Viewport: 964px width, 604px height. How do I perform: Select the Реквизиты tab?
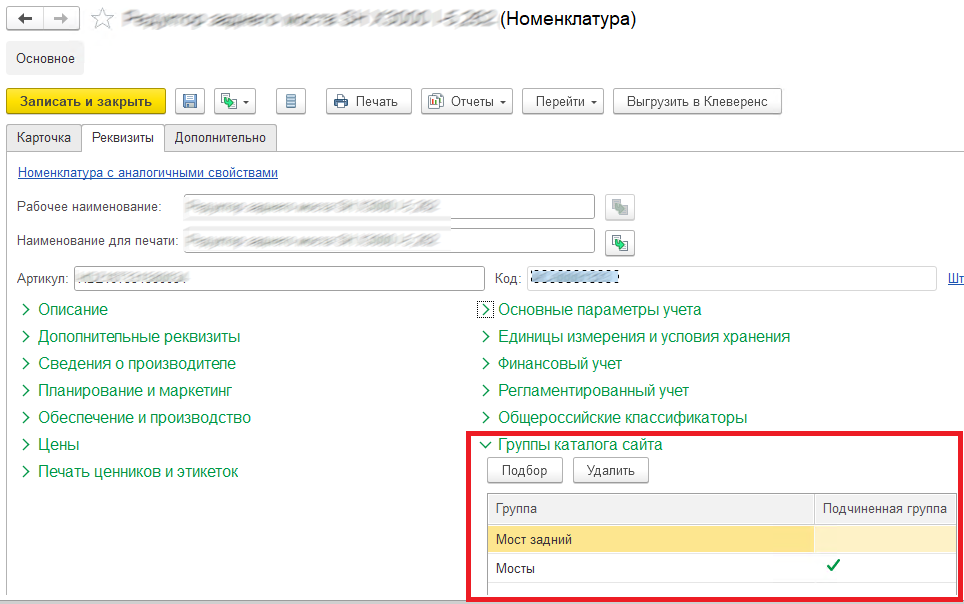tap(123, 138)
